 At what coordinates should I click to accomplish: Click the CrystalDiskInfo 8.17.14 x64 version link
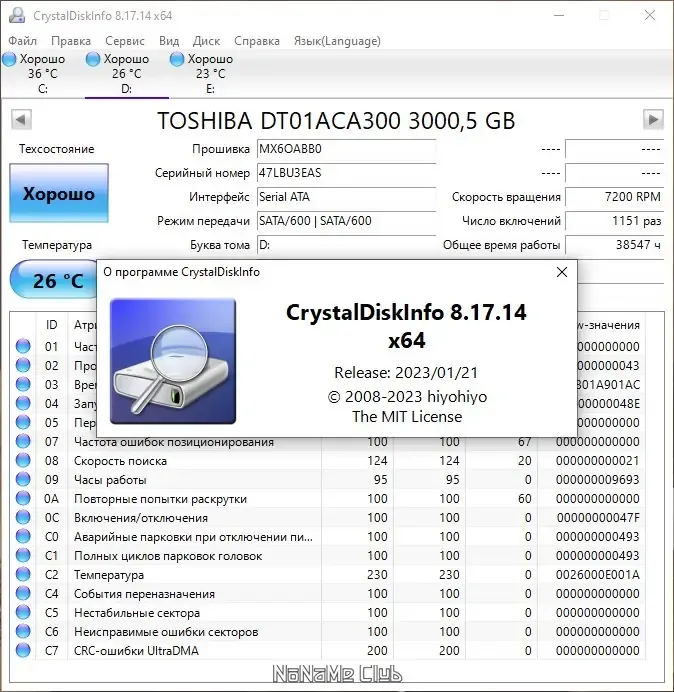(x=406, y=326)
